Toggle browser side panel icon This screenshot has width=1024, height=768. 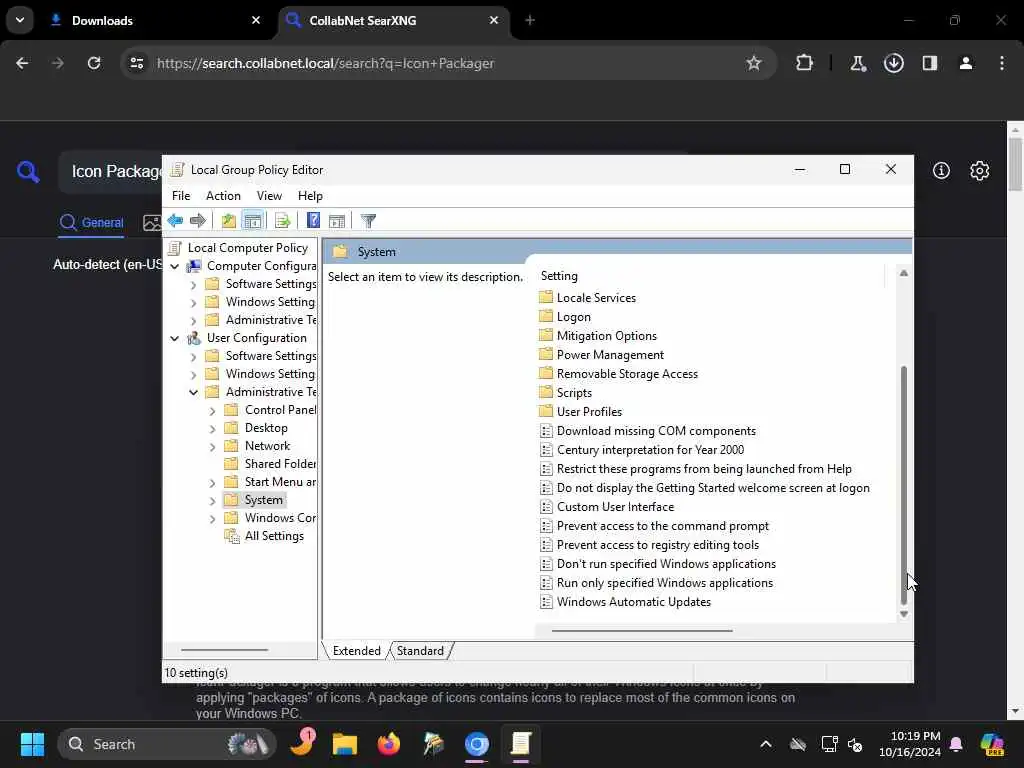pos(930,63)
